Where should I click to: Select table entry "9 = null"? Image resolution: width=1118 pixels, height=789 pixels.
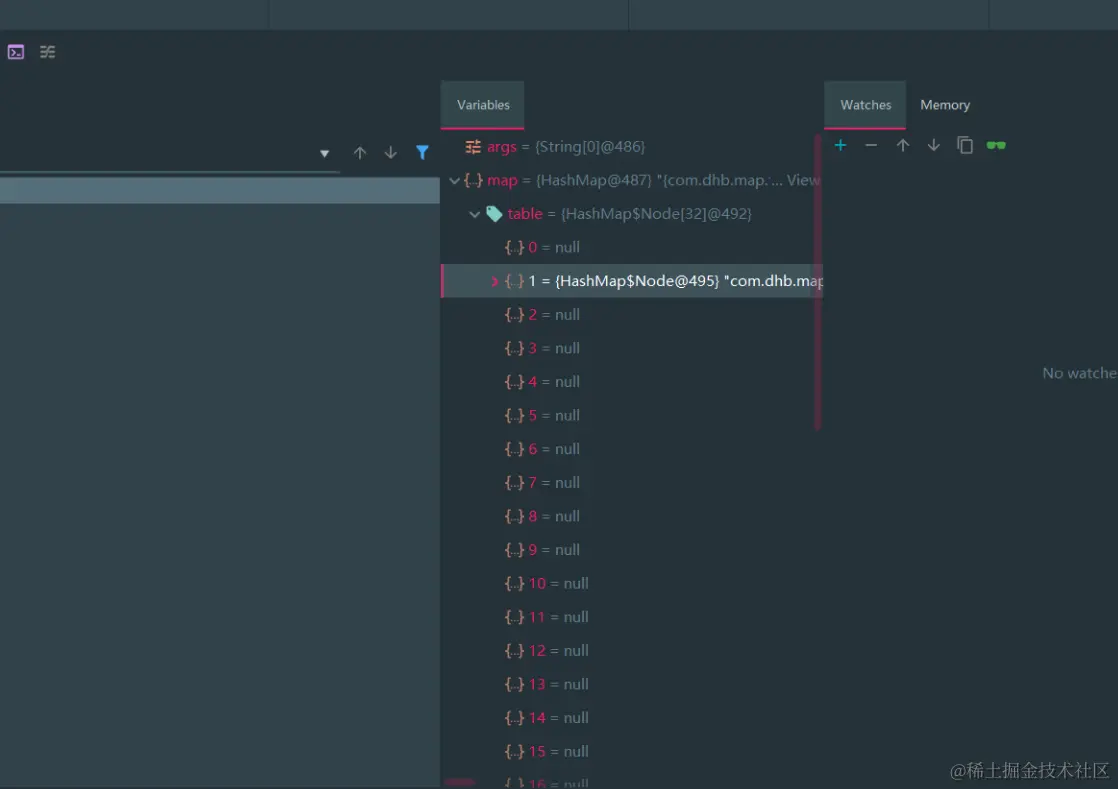631,550
